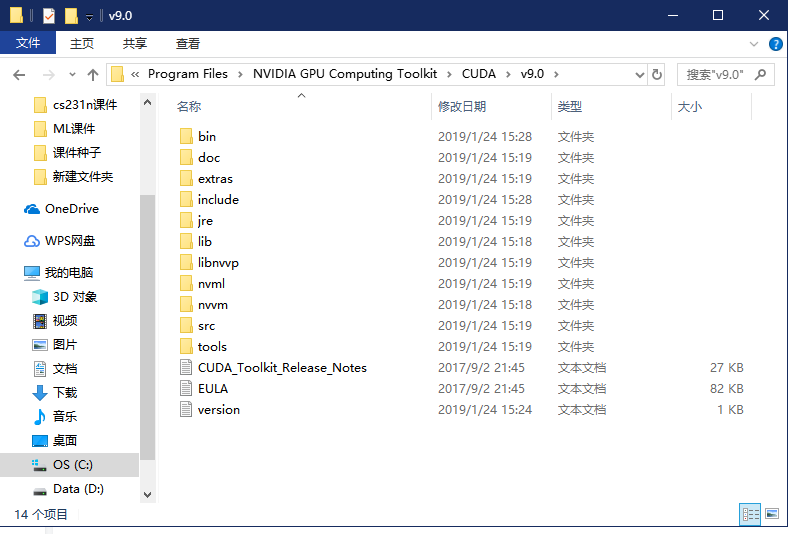Image resolution: width=795 pixels, height=534 pixels.
Task: Expand the arrow after CUDA in path
Action: point(508,75)
